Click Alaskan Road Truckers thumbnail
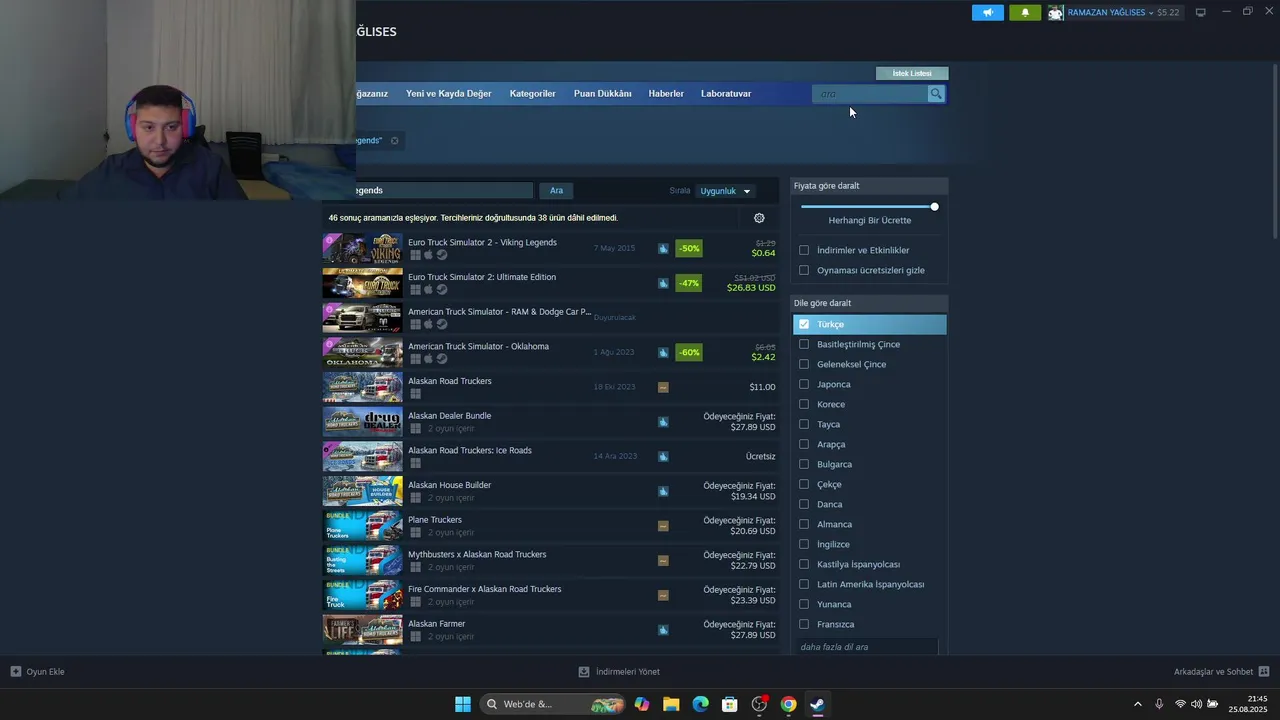The height and width of the screenshot is (720, 1280). tap(362, 387)
